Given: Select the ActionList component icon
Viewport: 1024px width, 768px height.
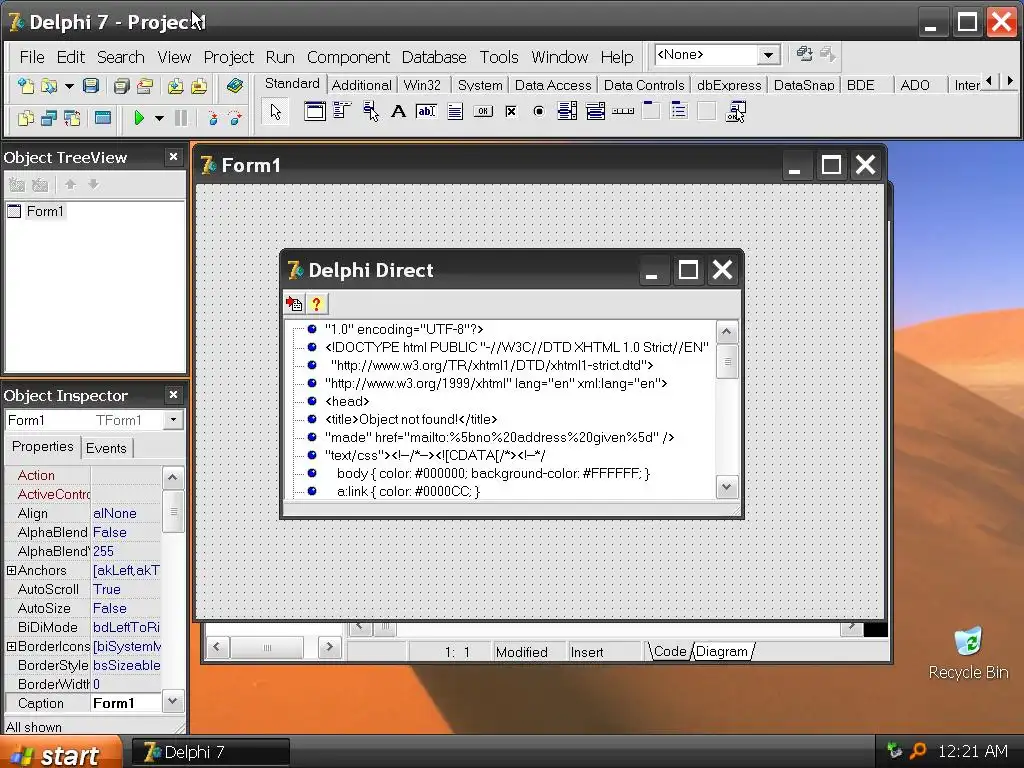Looking at the screenshot, I should [x=736, y=112].
